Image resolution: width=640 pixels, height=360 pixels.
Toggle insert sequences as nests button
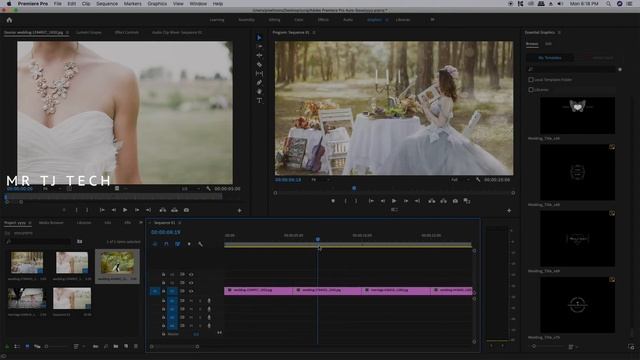pos(155,244)
